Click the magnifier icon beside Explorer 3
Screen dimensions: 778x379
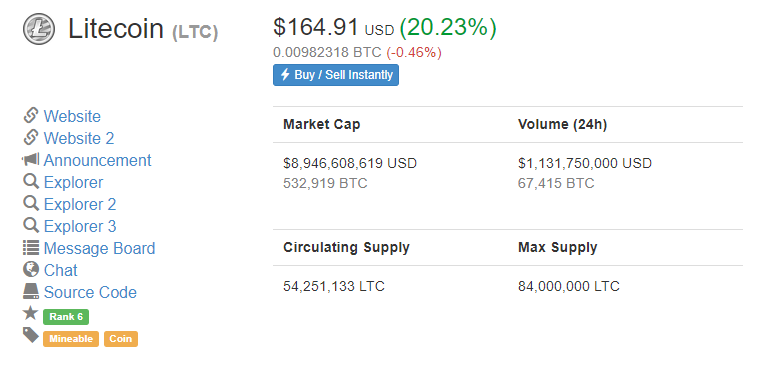point(31,226)
